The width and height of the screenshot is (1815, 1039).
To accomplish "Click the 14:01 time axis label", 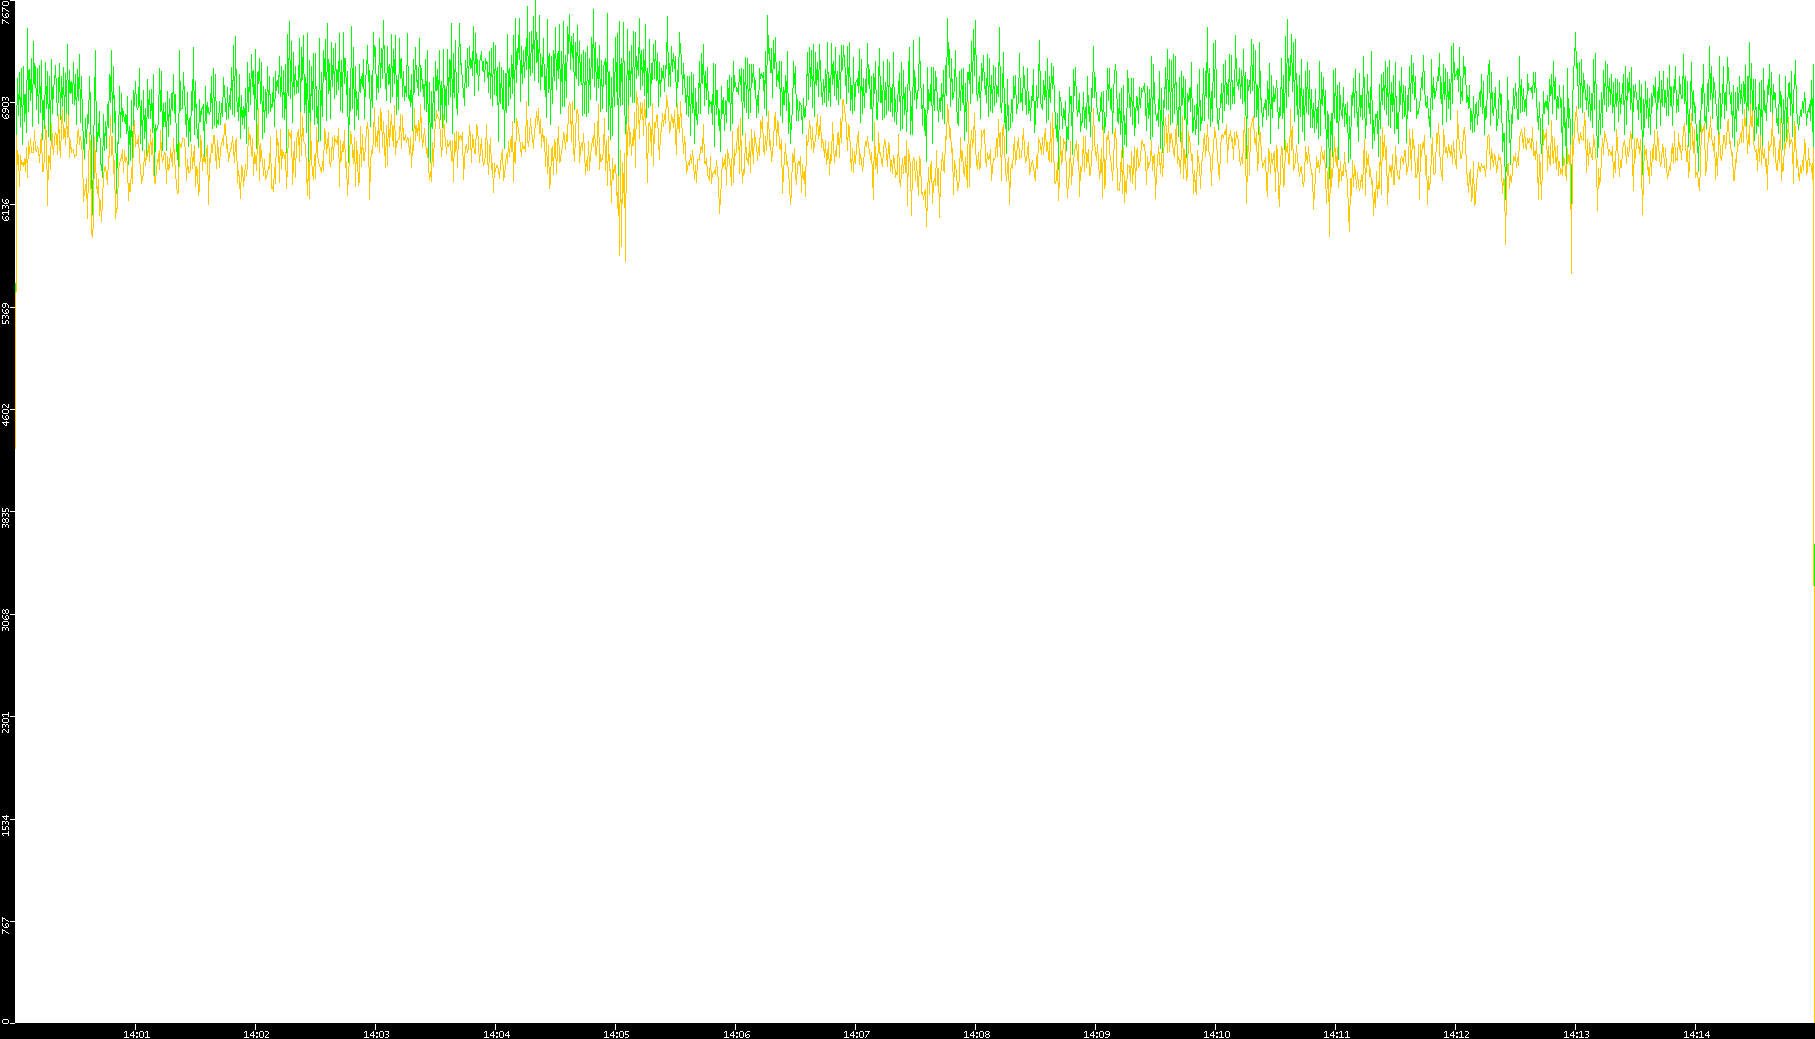I will 136,1034.
